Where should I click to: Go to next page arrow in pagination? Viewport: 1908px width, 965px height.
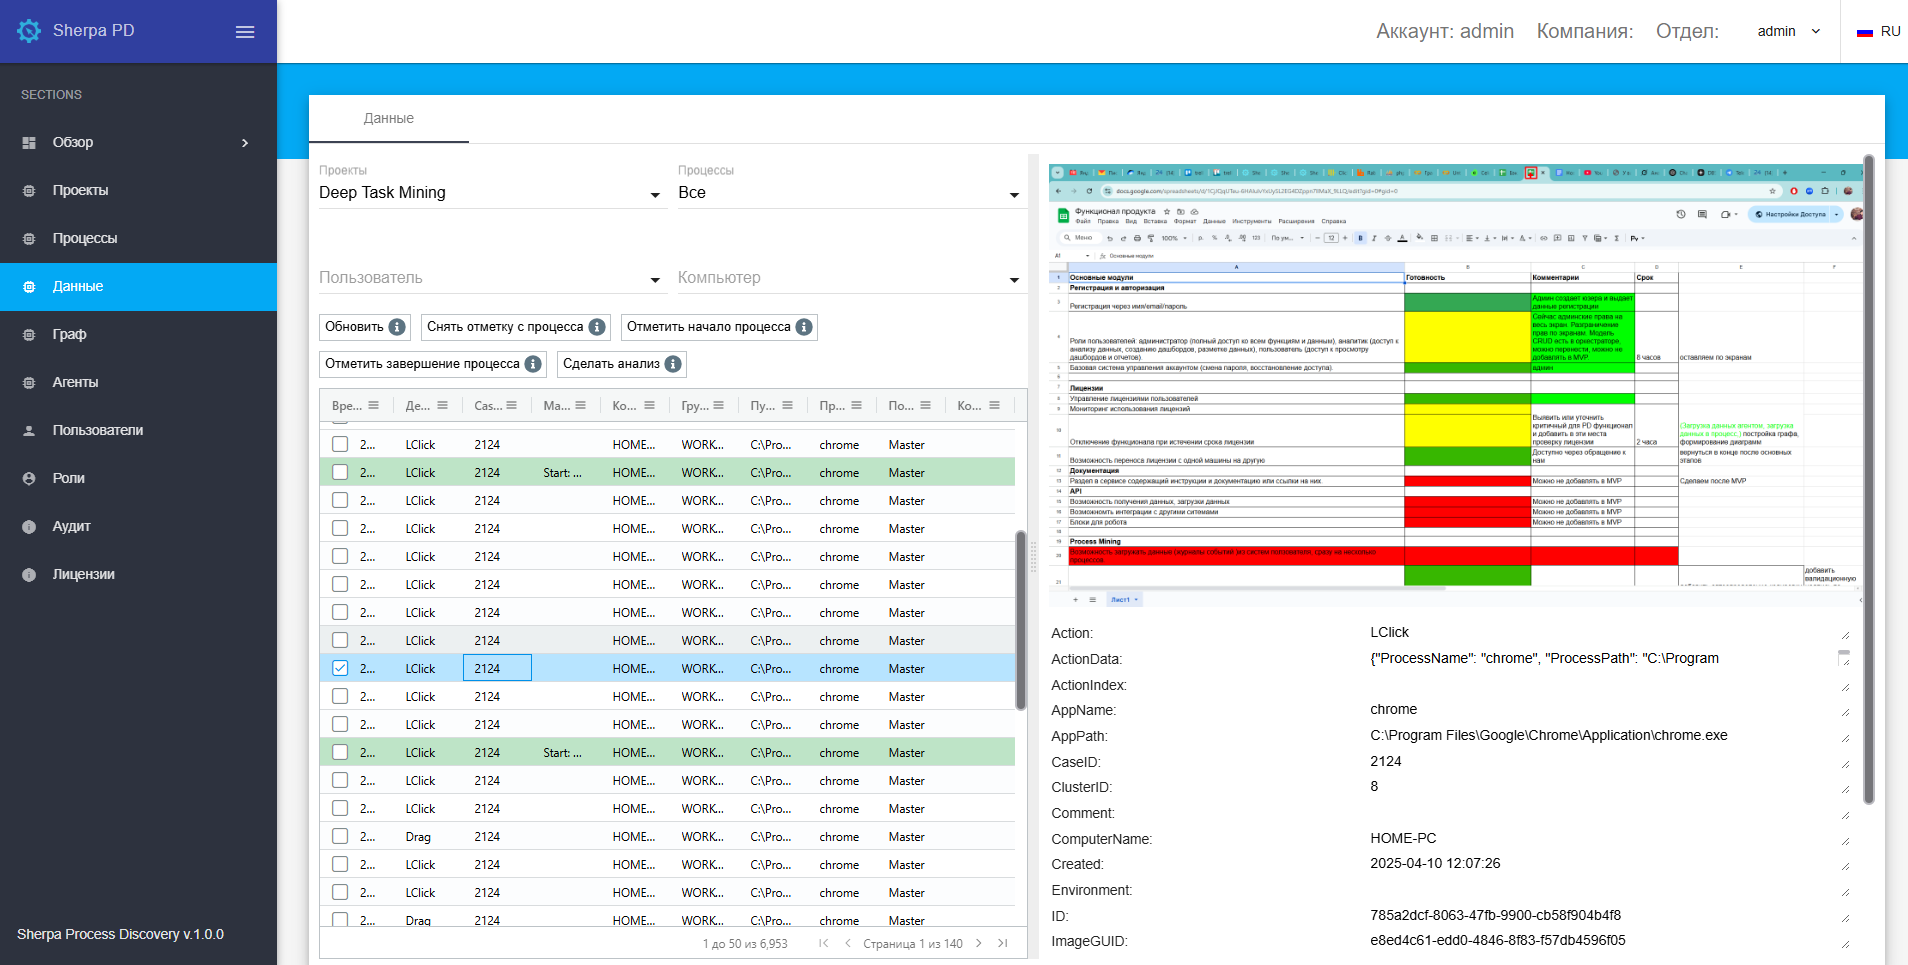(x=978, y=943)
